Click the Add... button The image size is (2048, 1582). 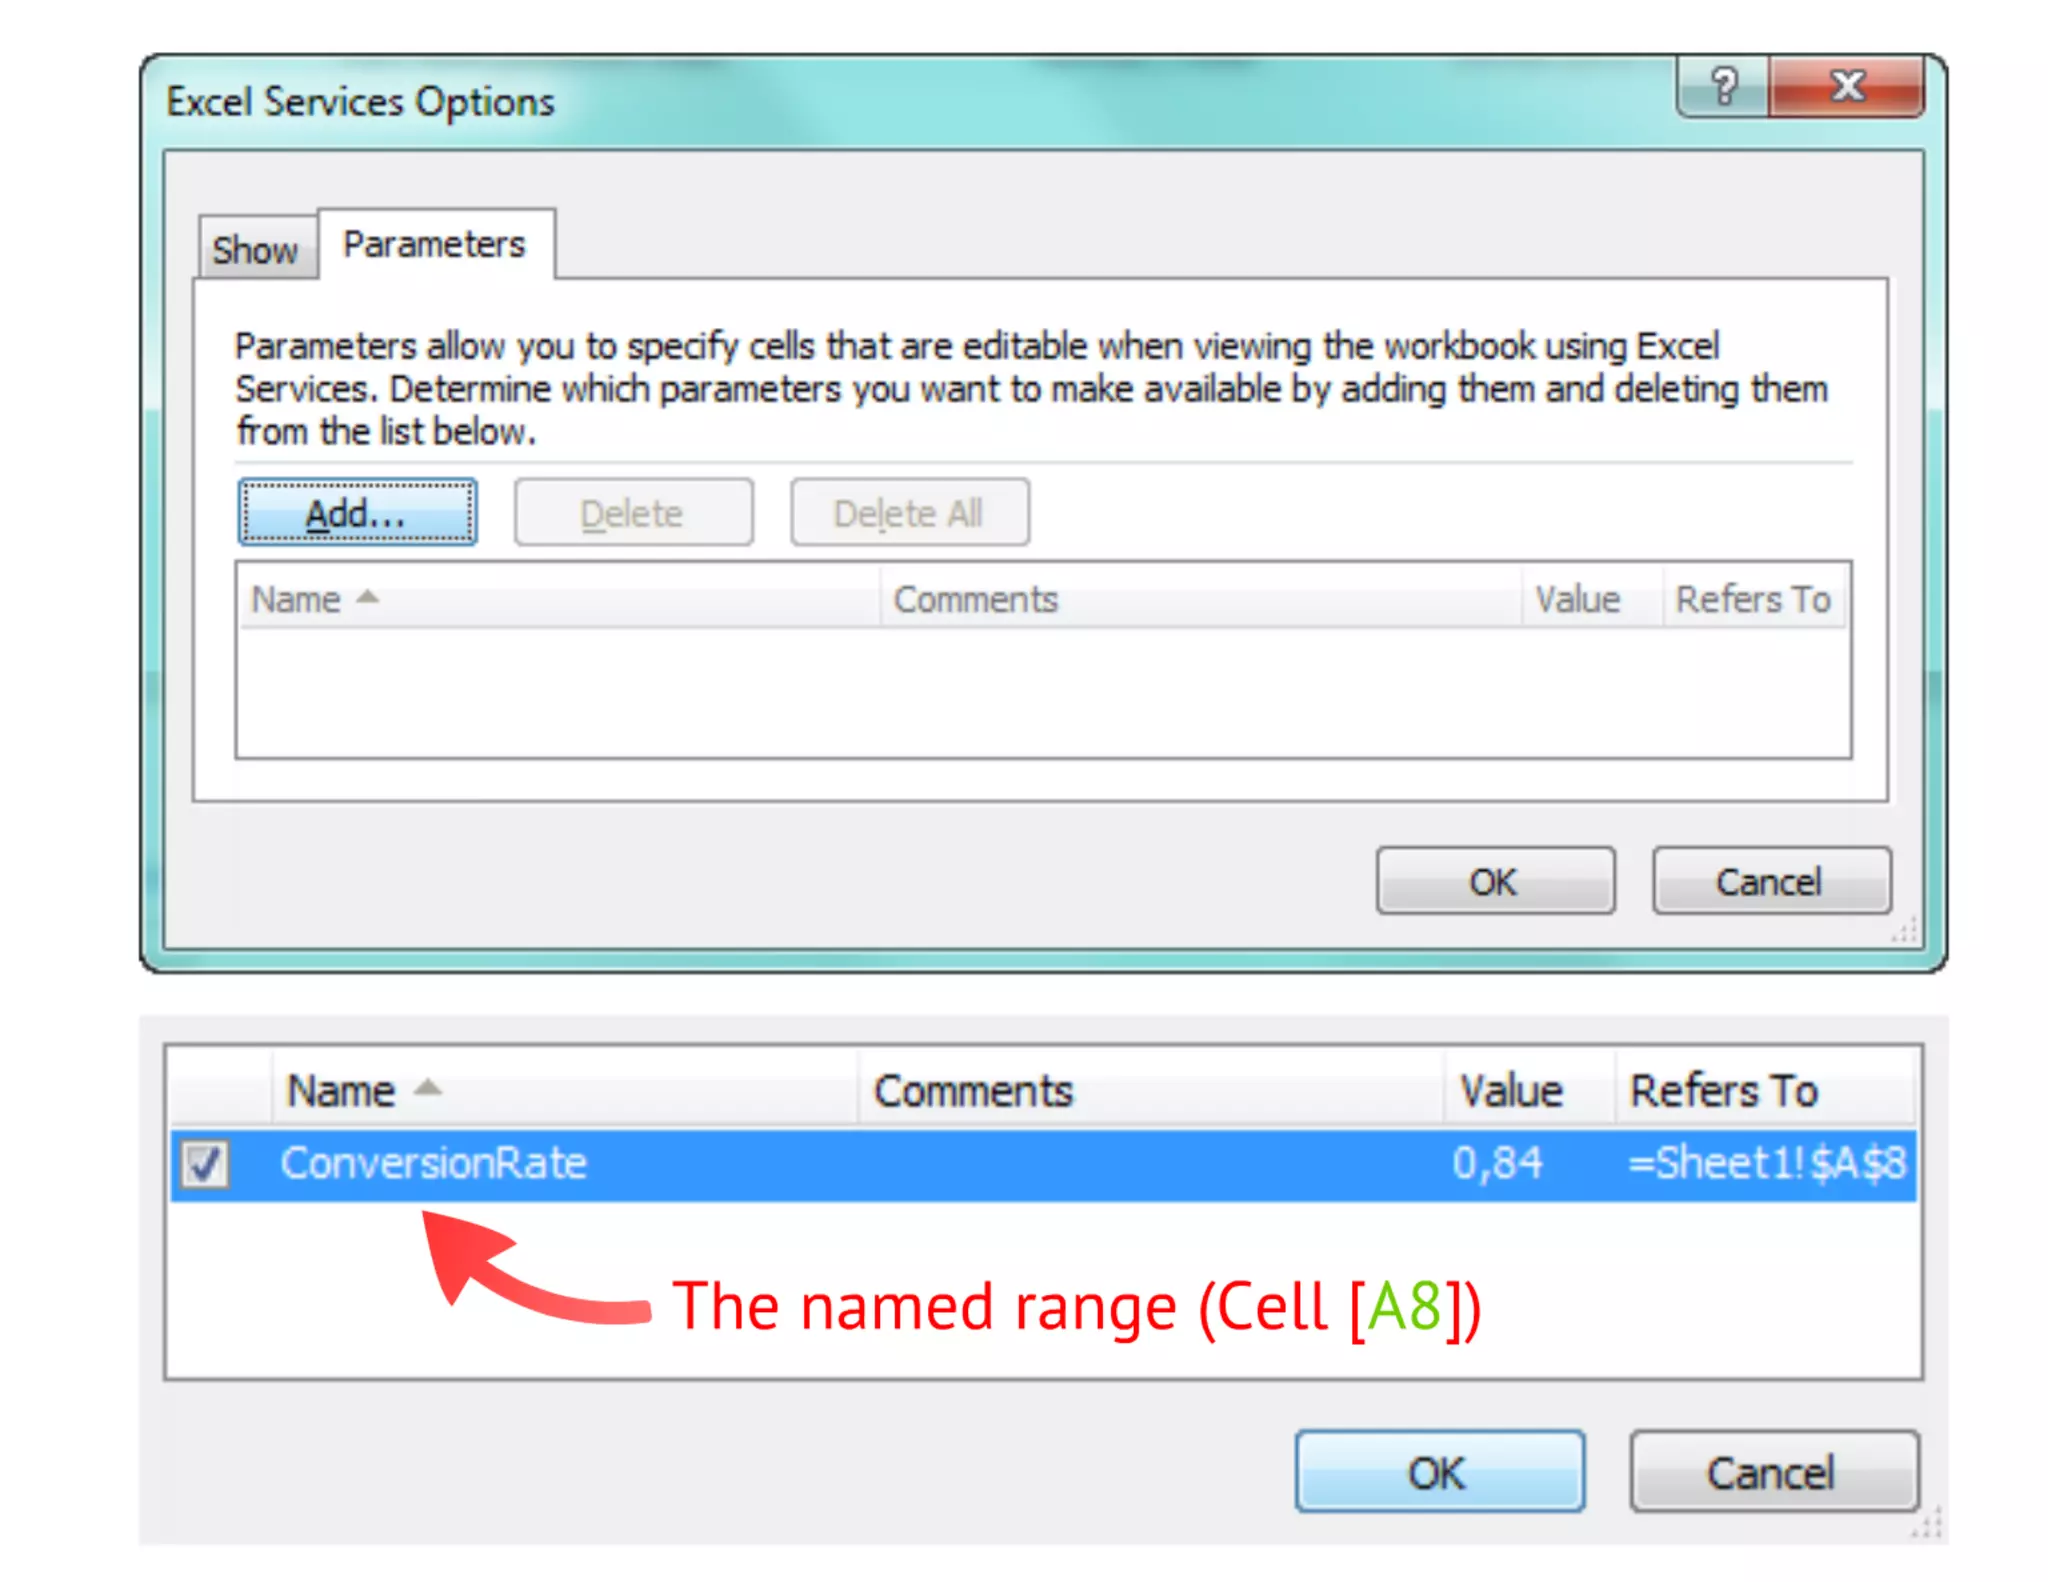pos(357,513)
